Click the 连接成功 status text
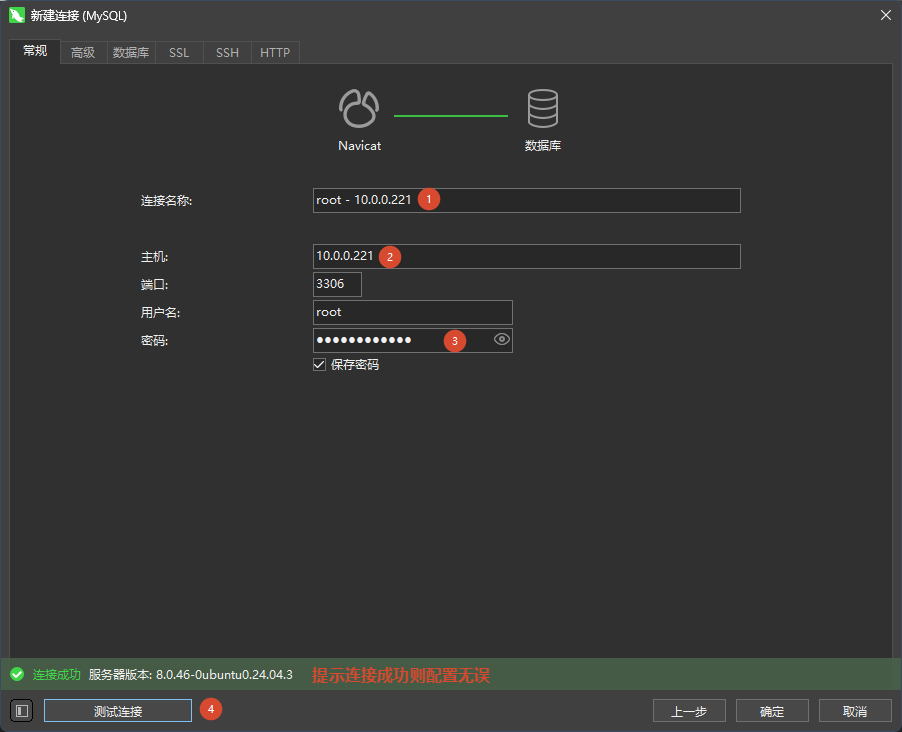This screenshot has width=902, height=732. click(x=56, y=674)
